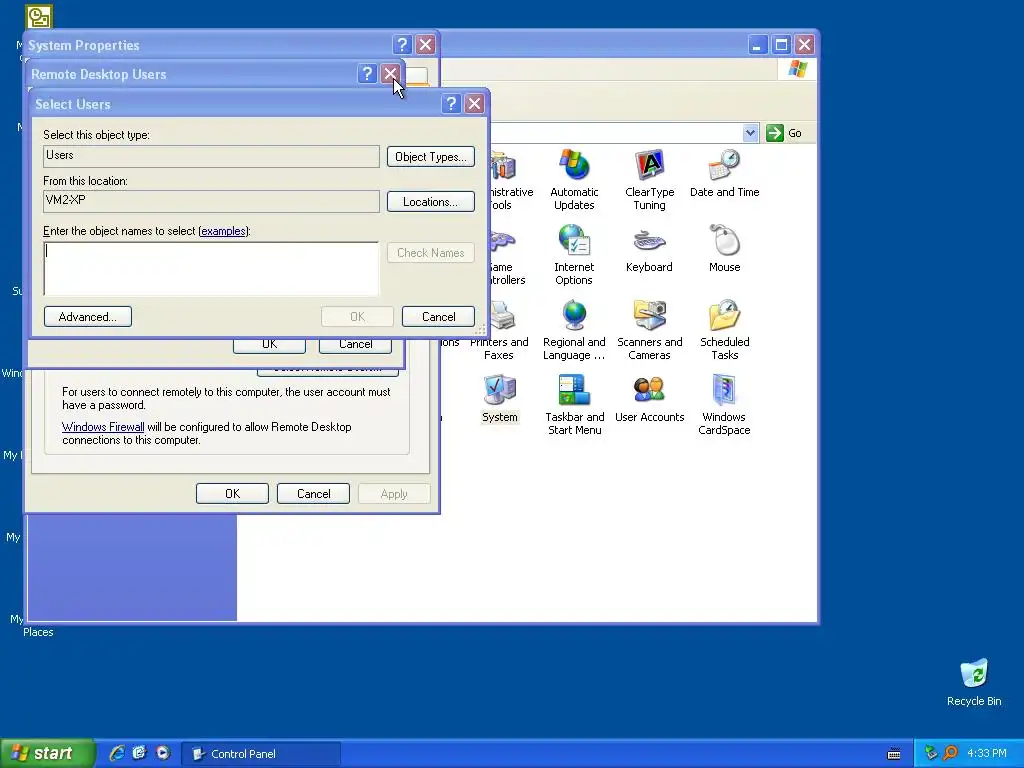Screen dimensions: 1024x768
Task: Open the Start menu
Action: pos(47,754)
